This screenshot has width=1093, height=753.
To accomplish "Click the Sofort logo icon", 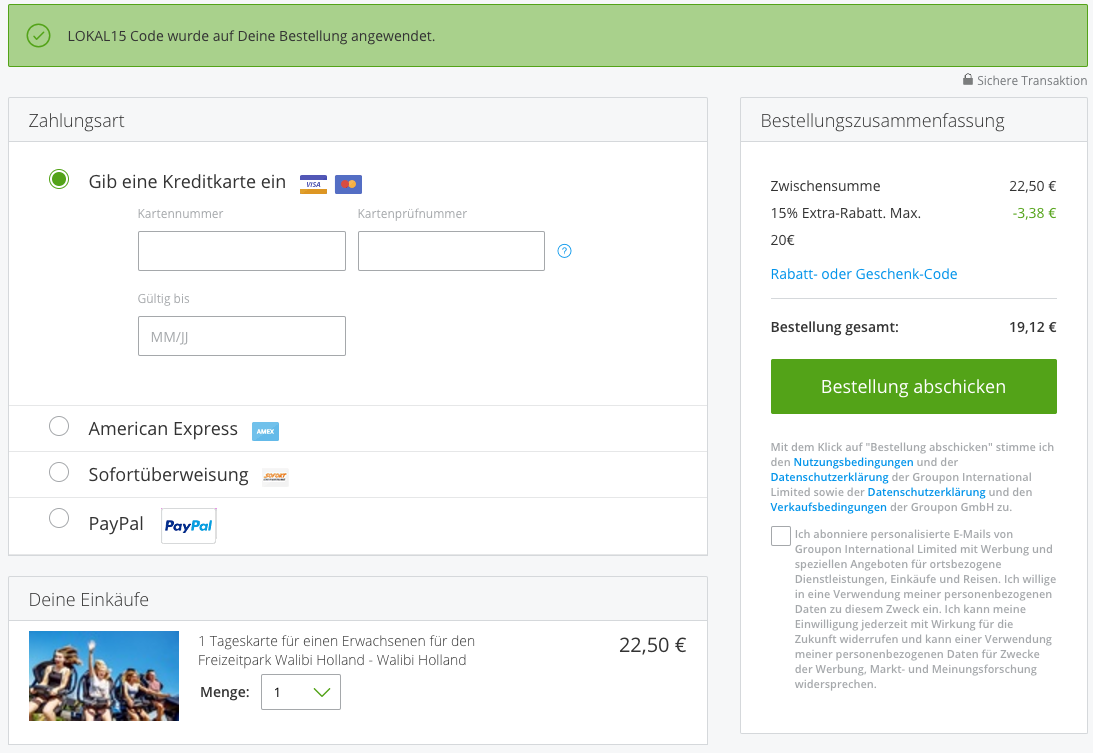I will [275, 477].
